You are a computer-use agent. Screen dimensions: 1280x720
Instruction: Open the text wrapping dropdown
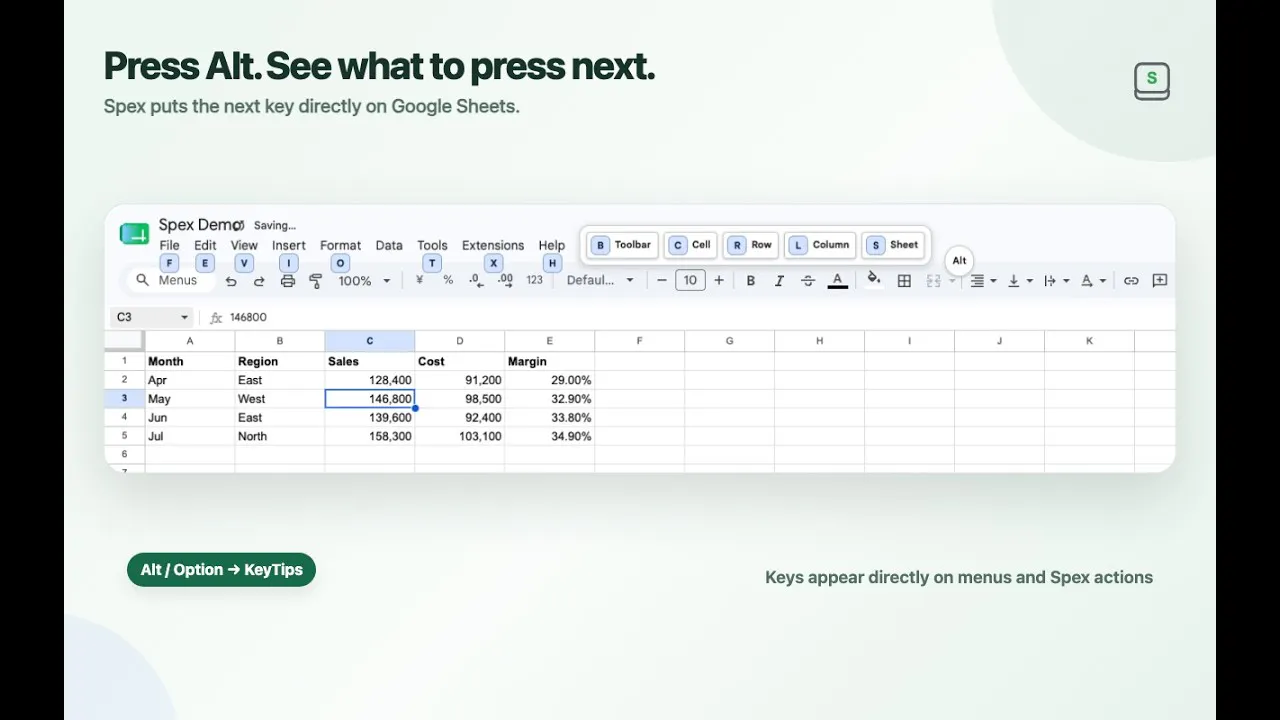tap(1056, 281)
